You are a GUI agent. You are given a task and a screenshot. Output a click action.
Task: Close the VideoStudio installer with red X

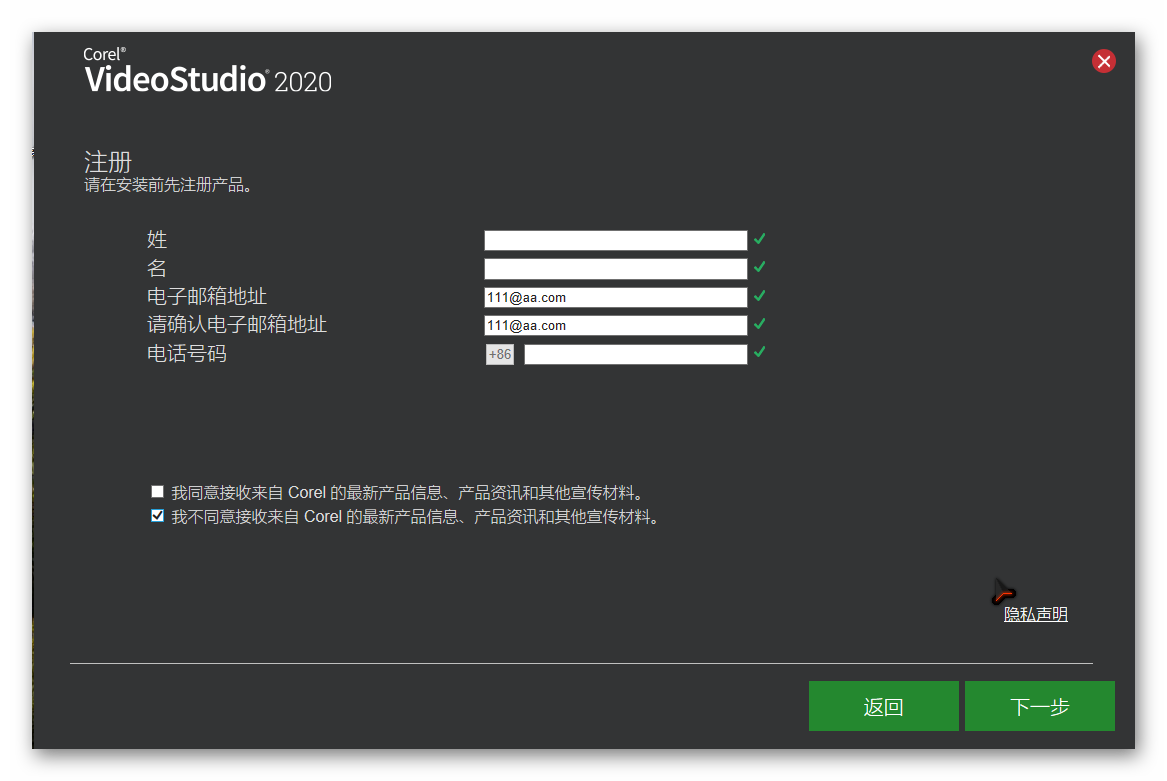point(1103,61)
